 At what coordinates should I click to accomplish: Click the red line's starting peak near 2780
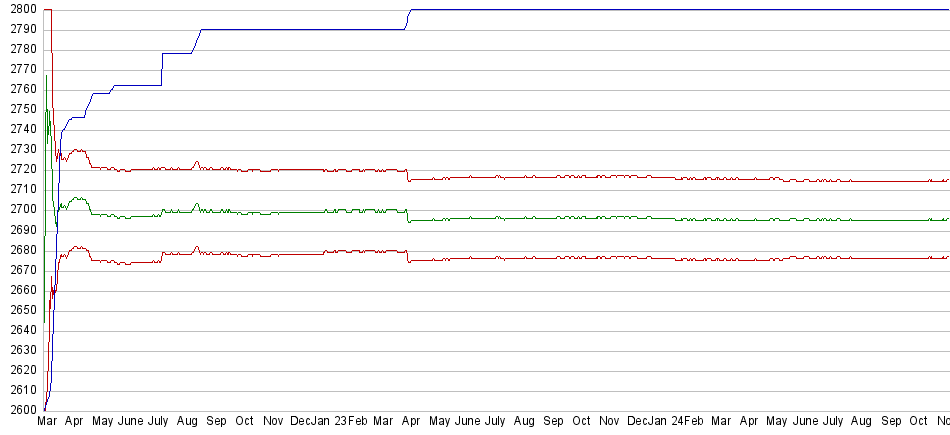tap(52, 52)
